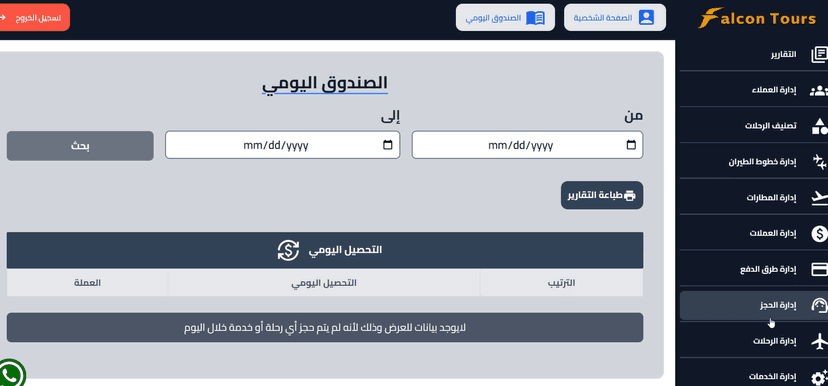This screenshot has width=828, height=386.
Task: Select the تصنيف الرحلات shapes icon
Action: [820, 126]
